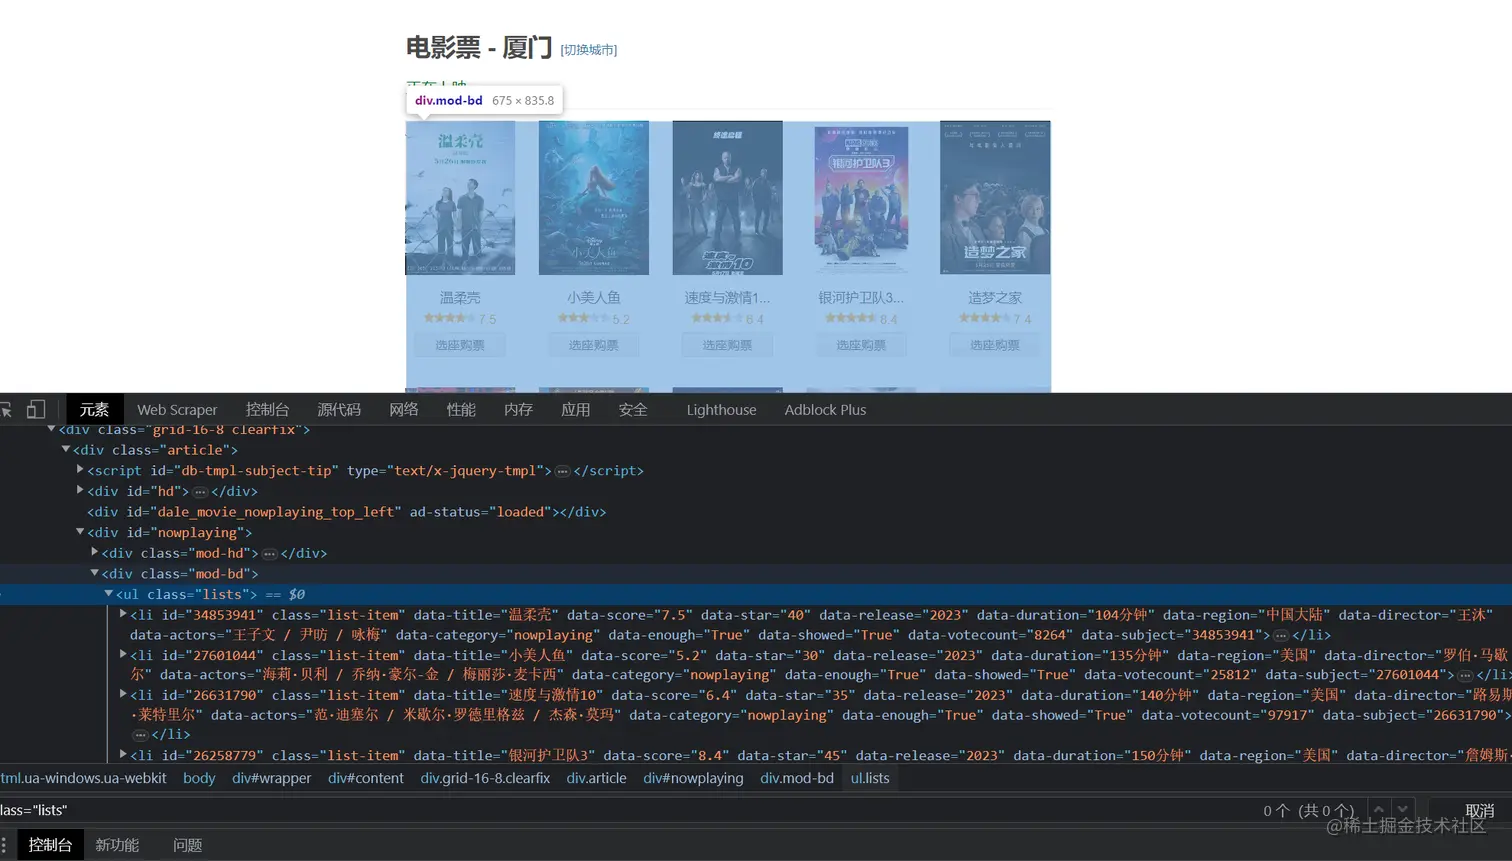Image resolution: width=1512 pixels, height=861 pixels.
Task: Expand the script db-tmpl-subject-tip node
Action: [x=80, y=469]
